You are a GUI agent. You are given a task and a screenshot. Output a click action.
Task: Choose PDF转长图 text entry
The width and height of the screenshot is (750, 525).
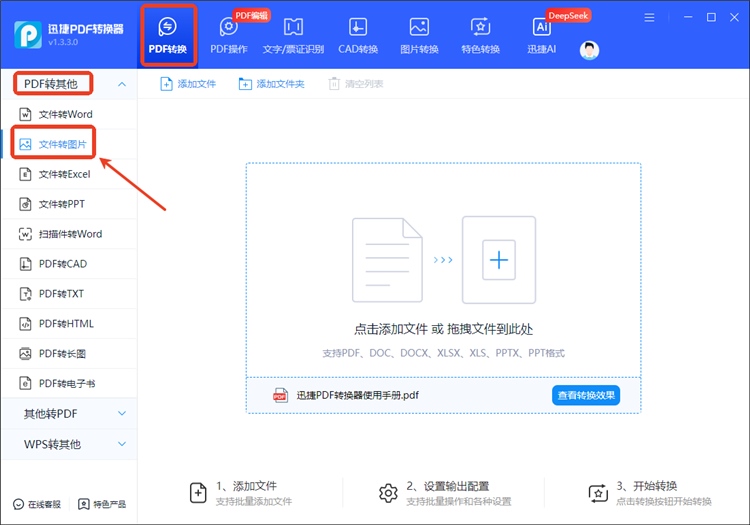(62, 354)
